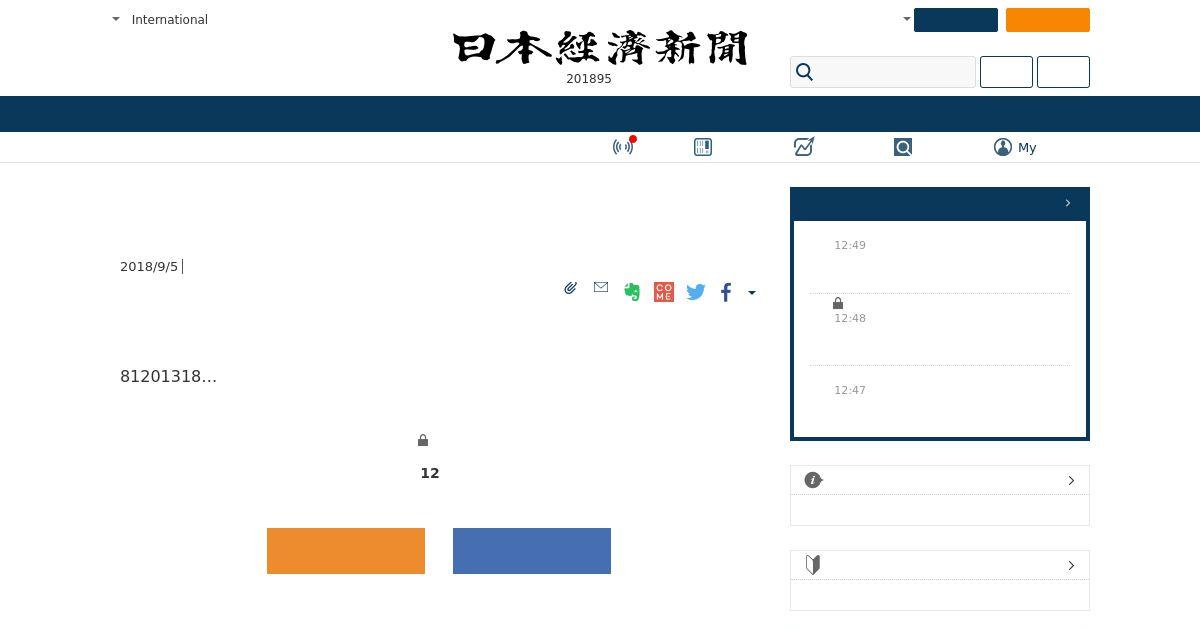Open the newspaper edition viewer icon
This screenshot has height=630, width=1200.
703,147
